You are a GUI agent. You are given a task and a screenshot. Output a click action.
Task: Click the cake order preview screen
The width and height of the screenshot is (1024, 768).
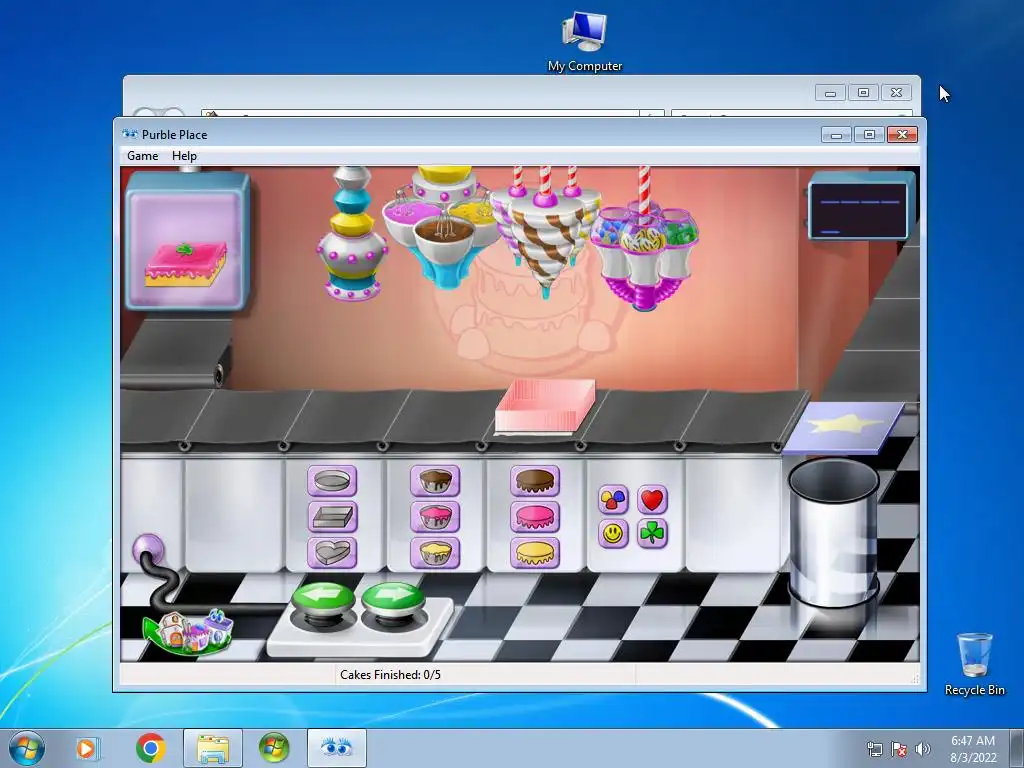click(187, 241)
